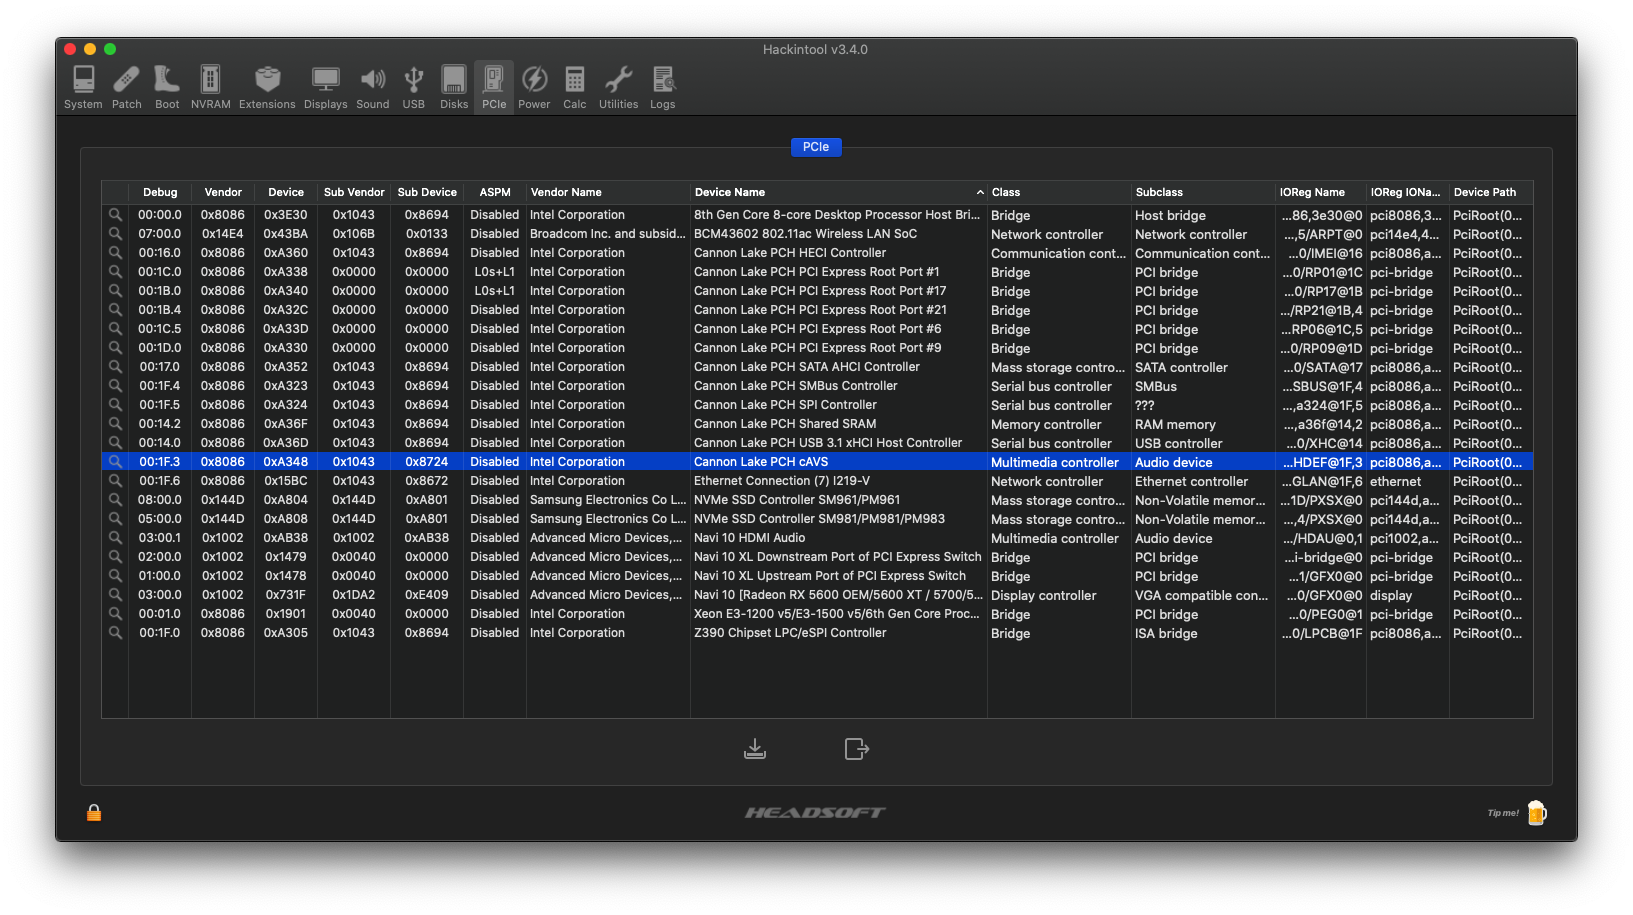The image size is (1633, 915).
Task: Open the Patch tool
Action: coord(126,87)
